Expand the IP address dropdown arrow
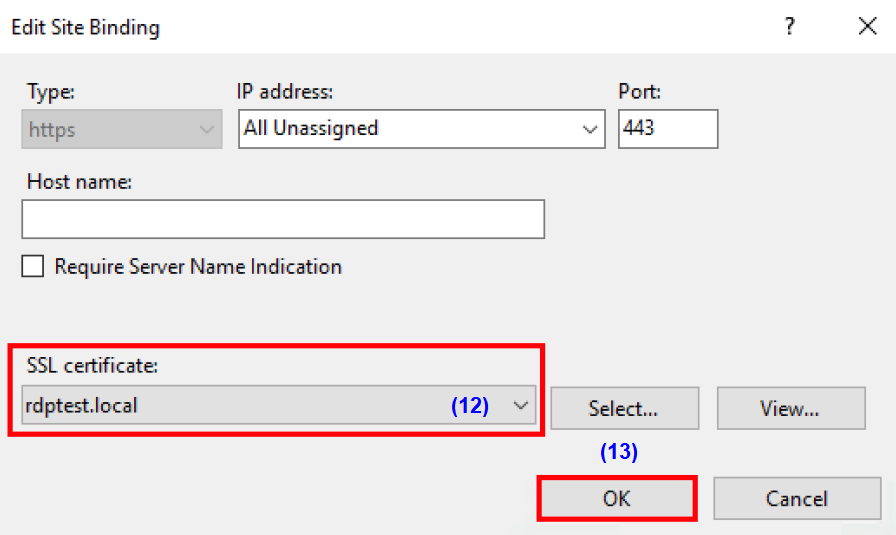 (x=588, y=129)
